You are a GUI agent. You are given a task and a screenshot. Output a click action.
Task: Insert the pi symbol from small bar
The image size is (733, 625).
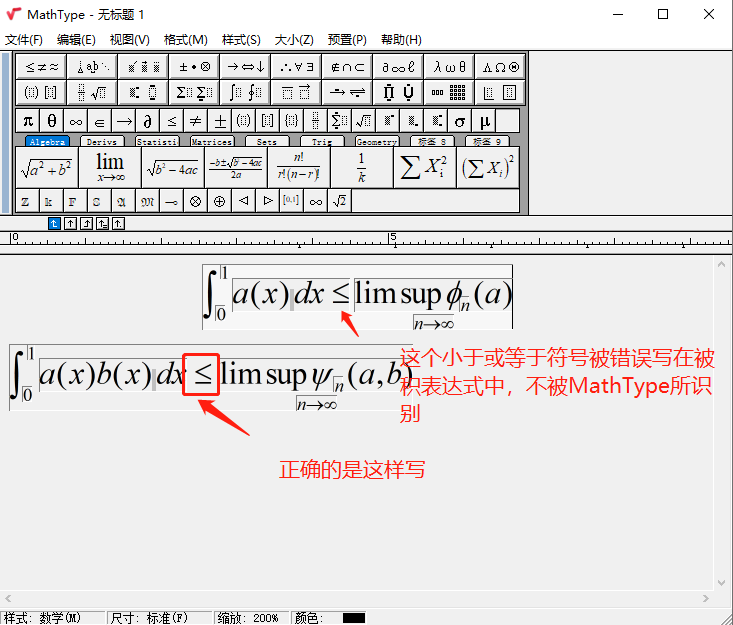click(28, 122)
